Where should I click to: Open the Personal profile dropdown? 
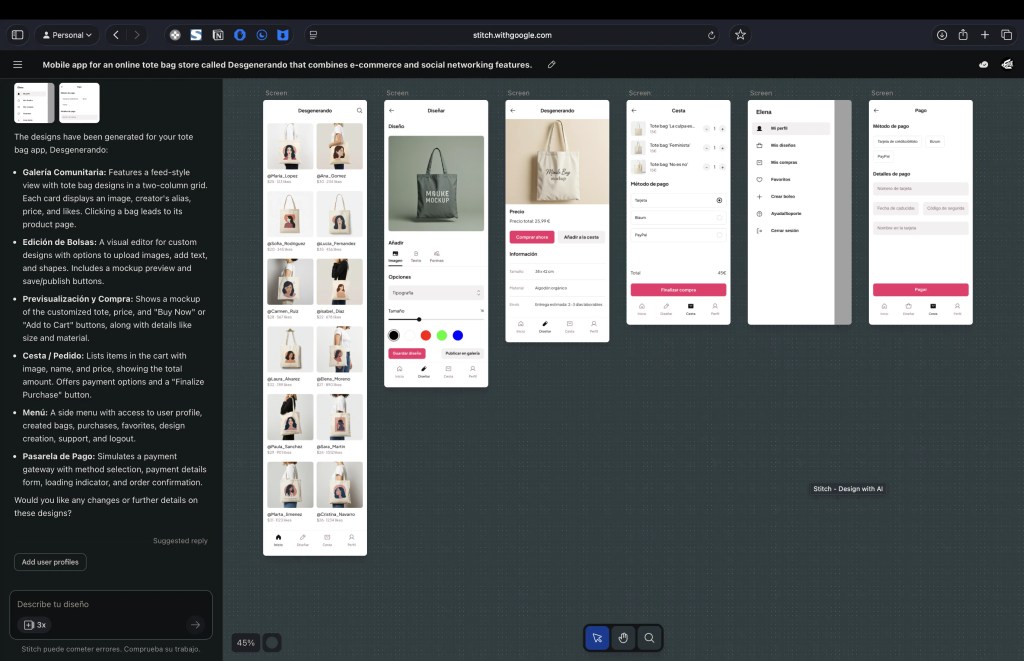[x=66, y=34]
